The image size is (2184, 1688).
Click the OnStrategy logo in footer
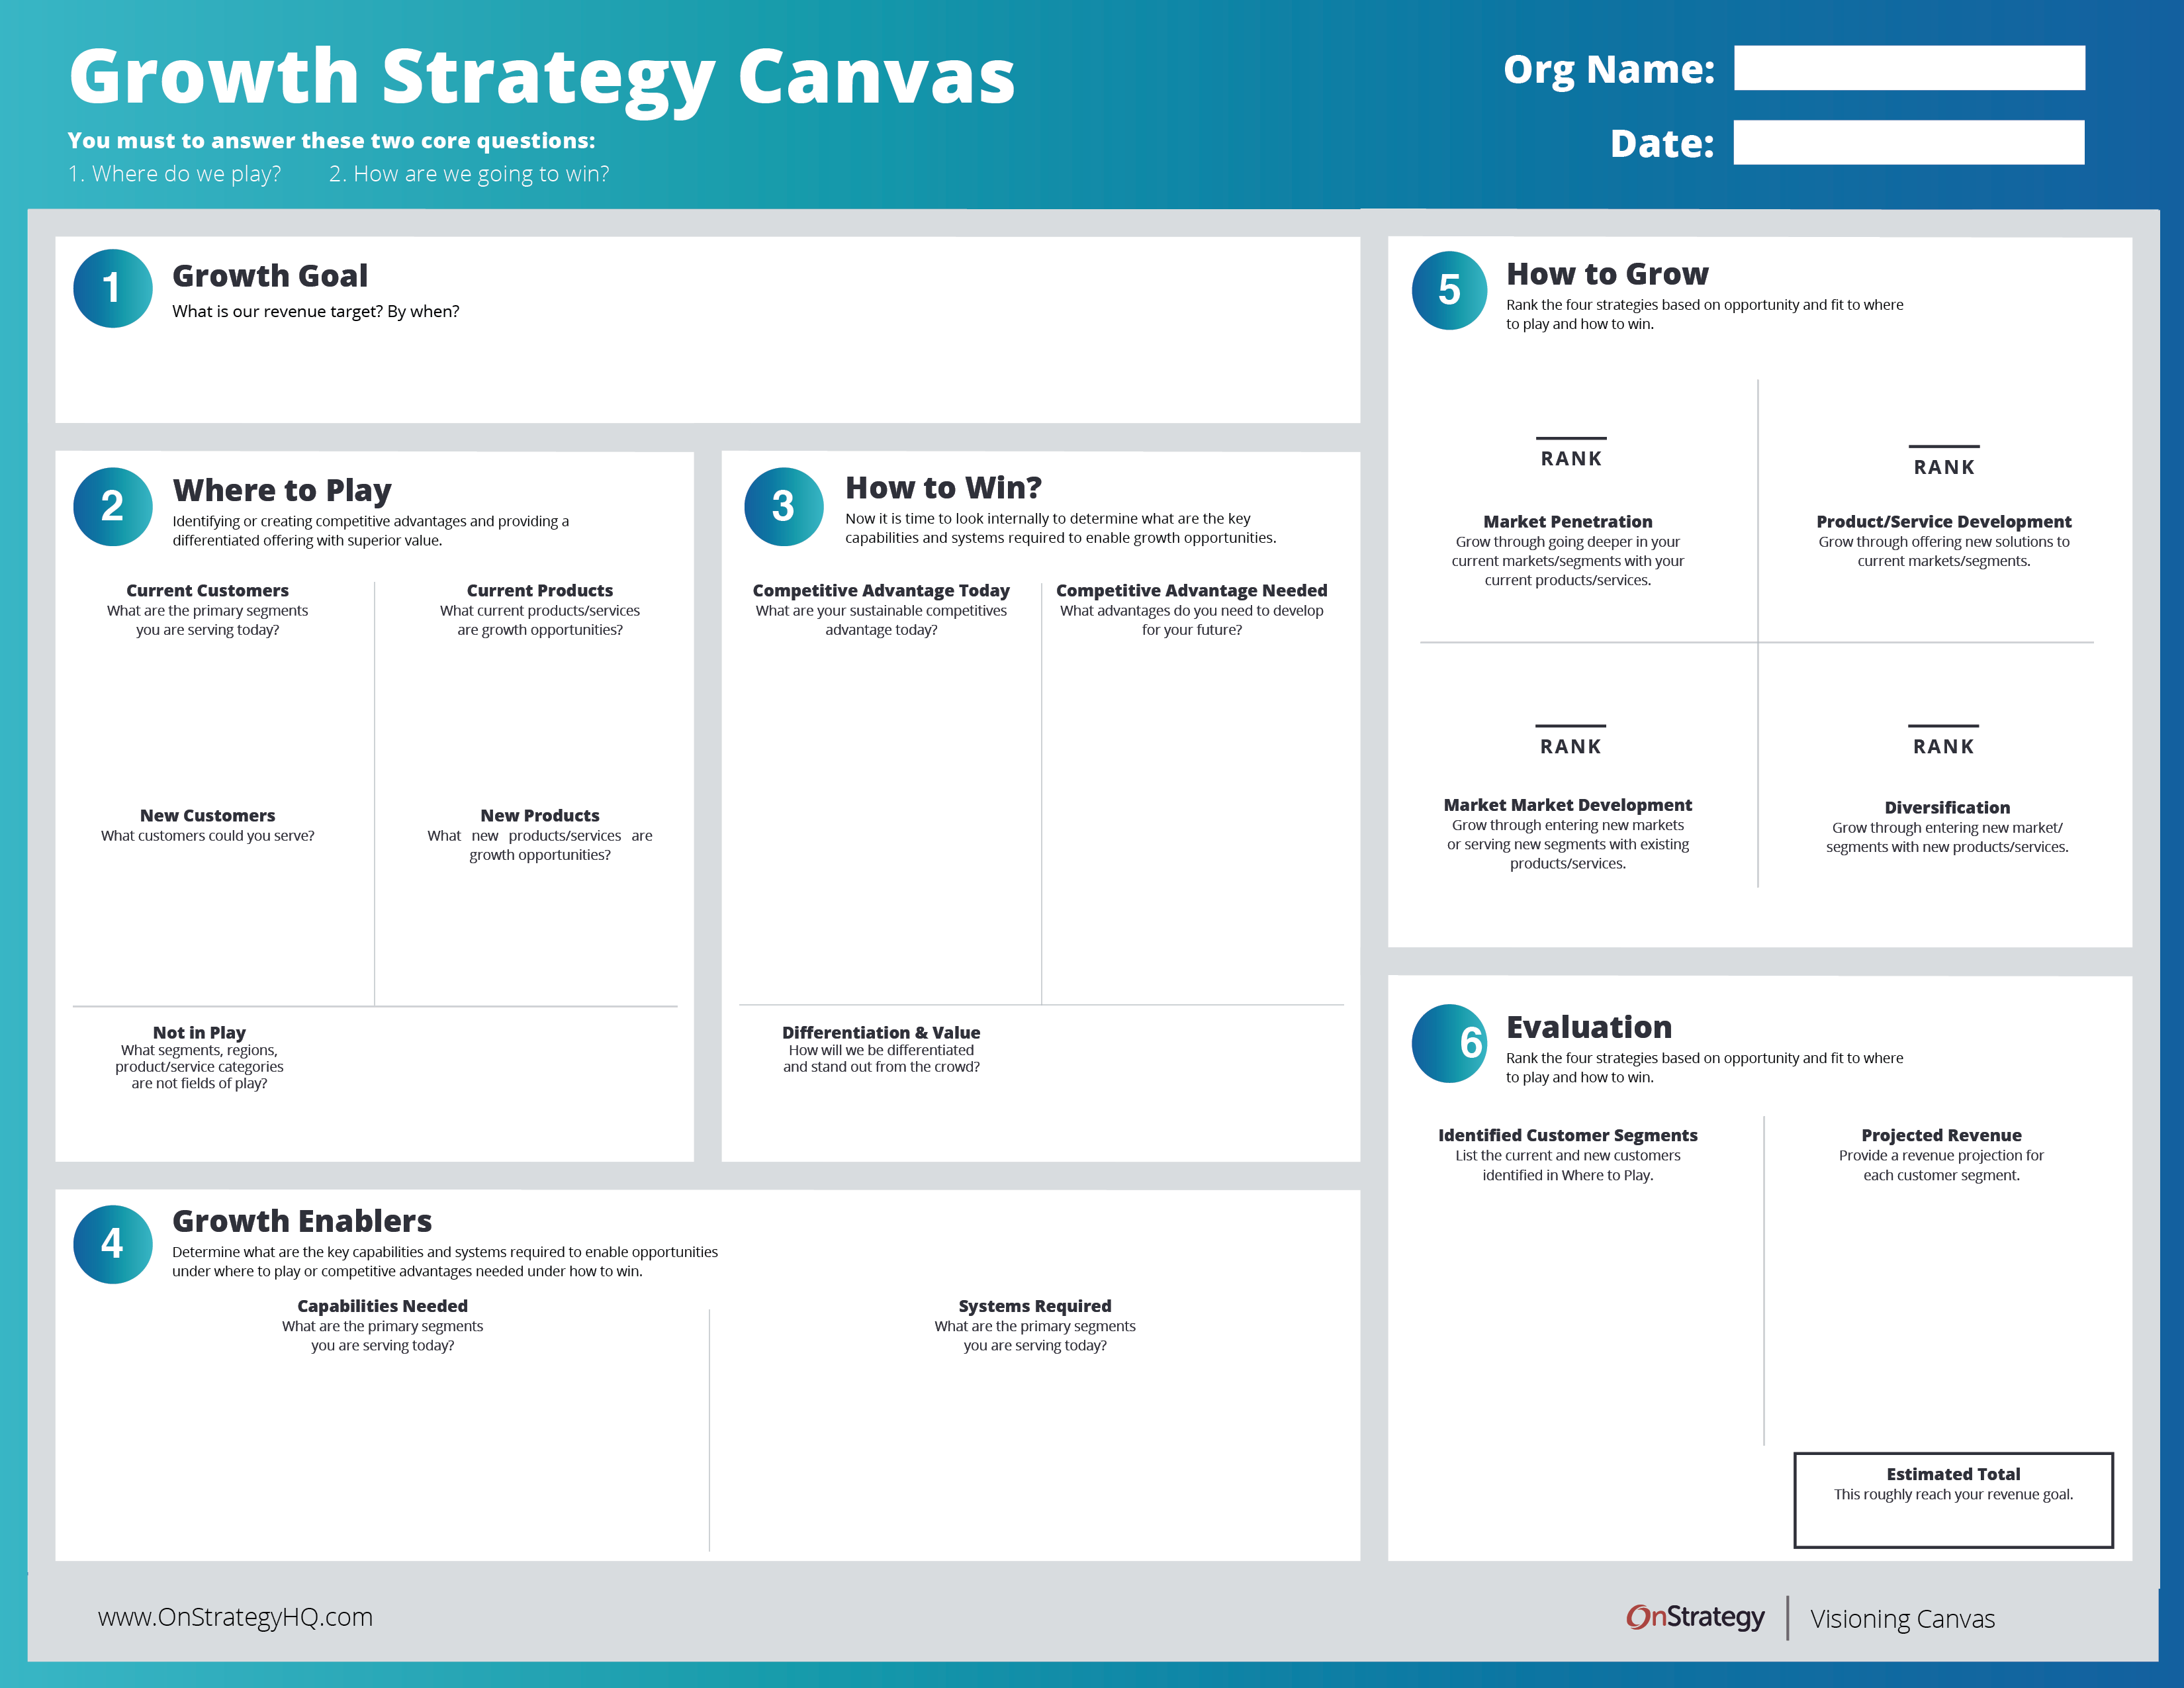[1695, 1617]
